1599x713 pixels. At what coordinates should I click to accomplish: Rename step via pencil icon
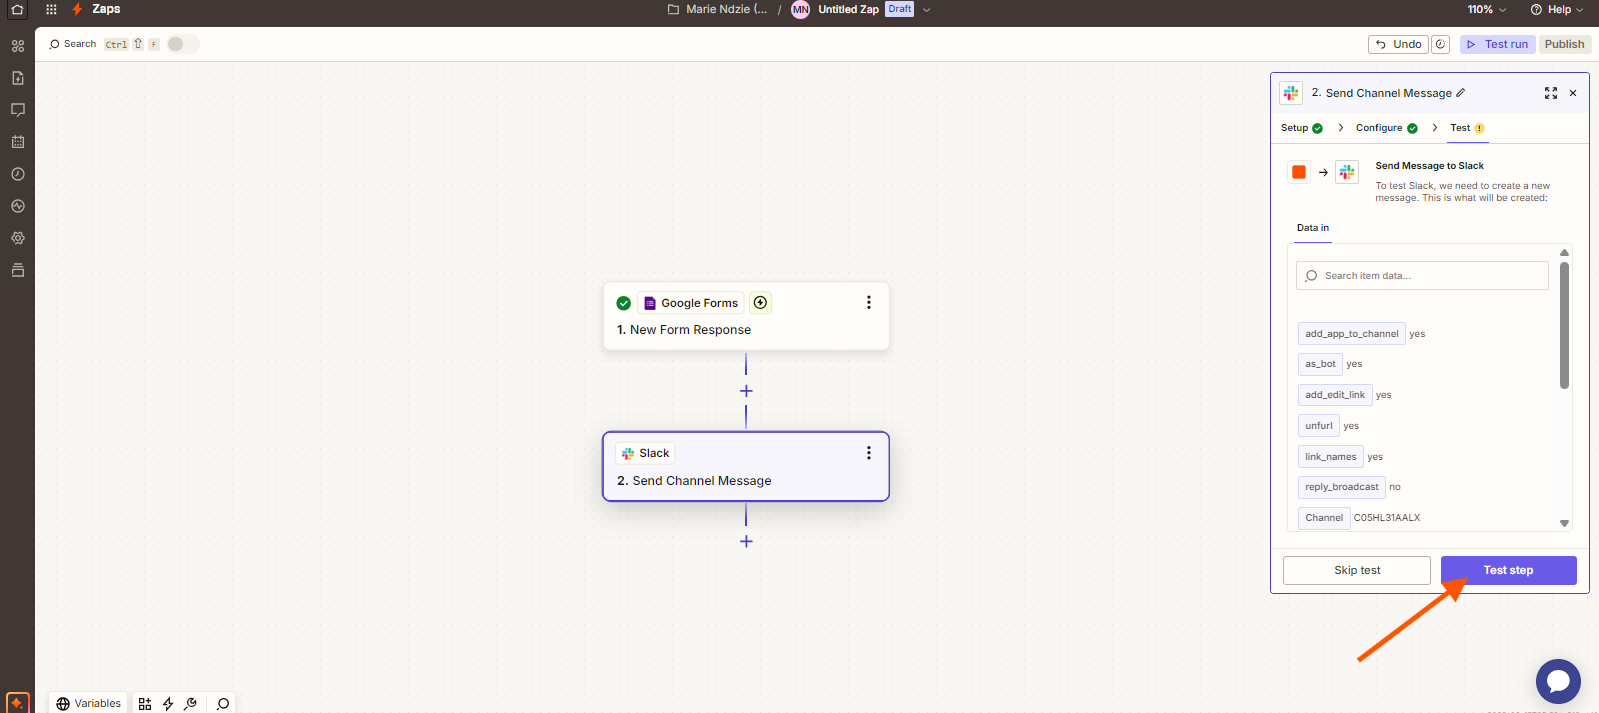click(1461, 93)
